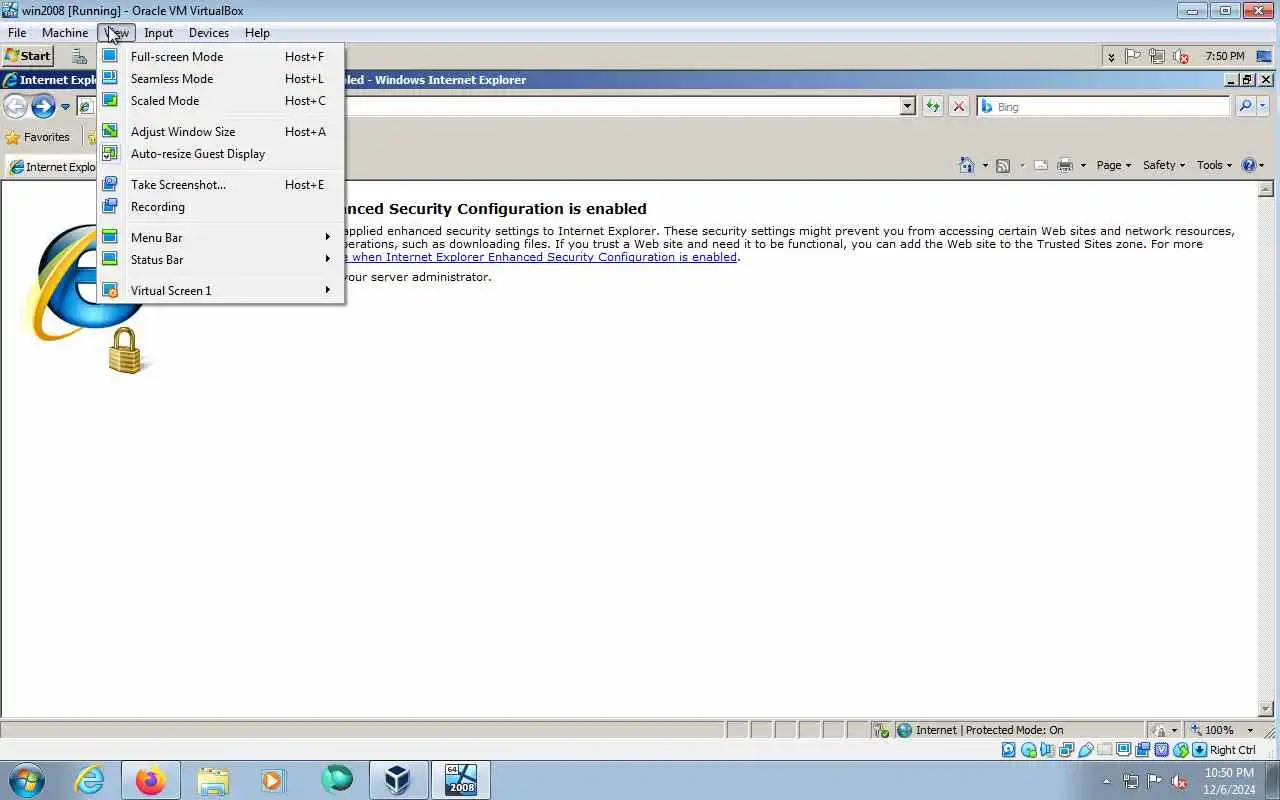Open search provider dropdown arrow
The image size is (1280, 800).
[1263, 106]
